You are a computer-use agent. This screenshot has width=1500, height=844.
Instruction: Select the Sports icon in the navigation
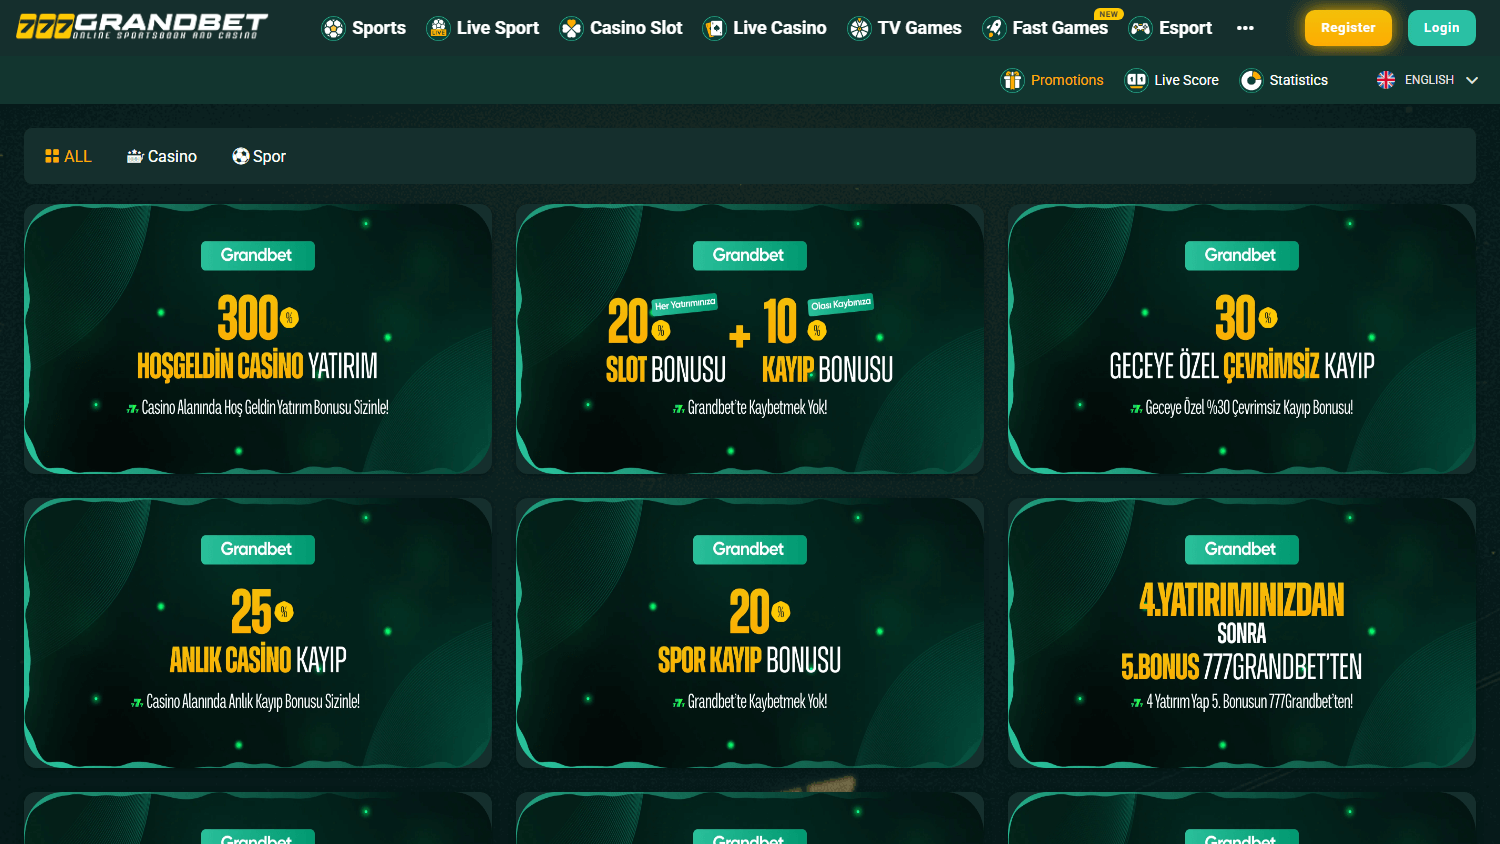(333, 28)
